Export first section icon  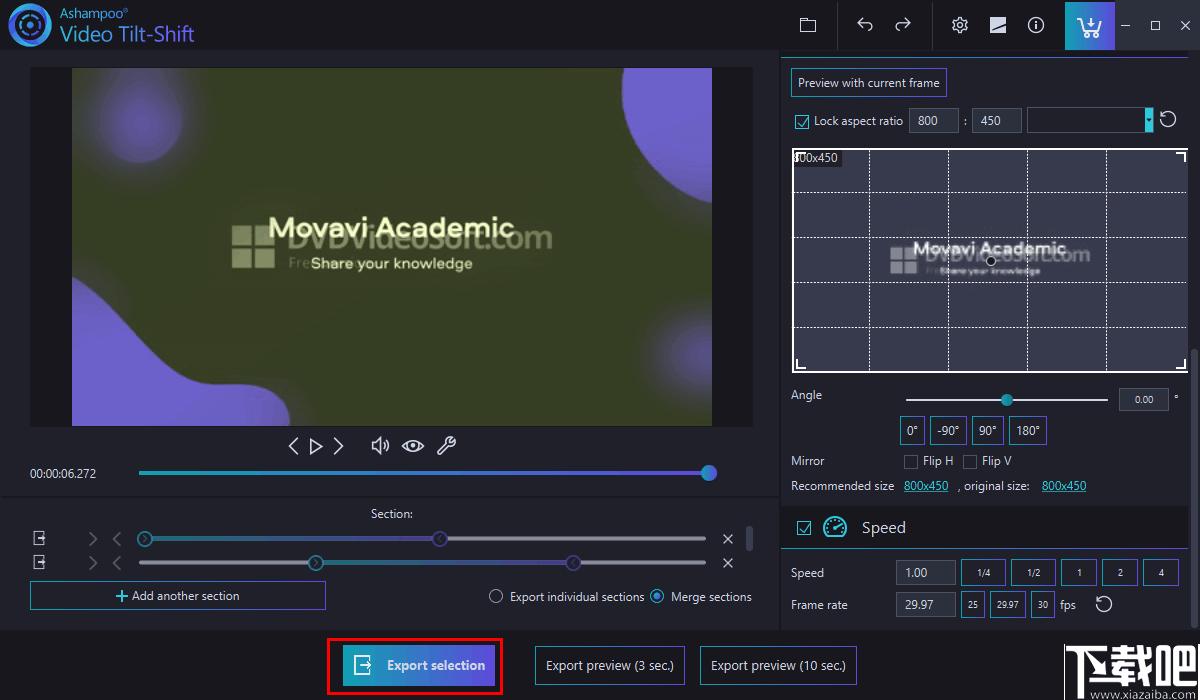pyautogui.click(x=40, y=538)
